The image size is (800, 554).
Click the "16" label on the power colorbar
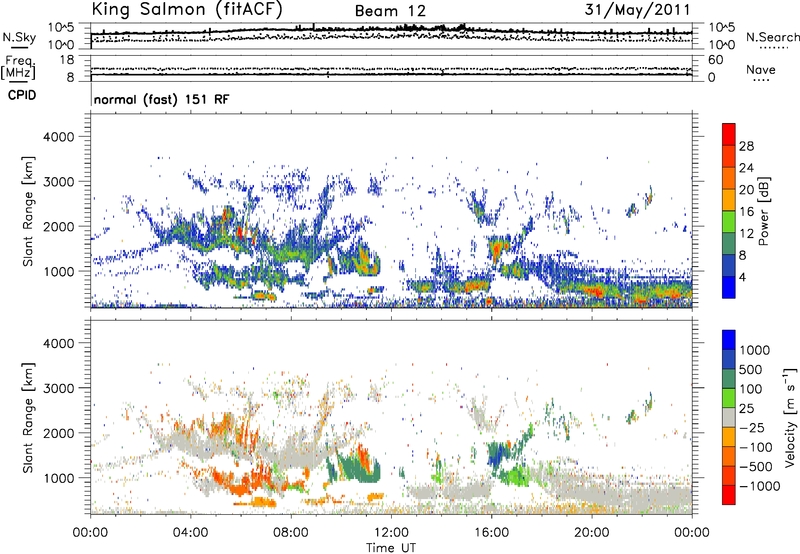(x=746, y=212)
